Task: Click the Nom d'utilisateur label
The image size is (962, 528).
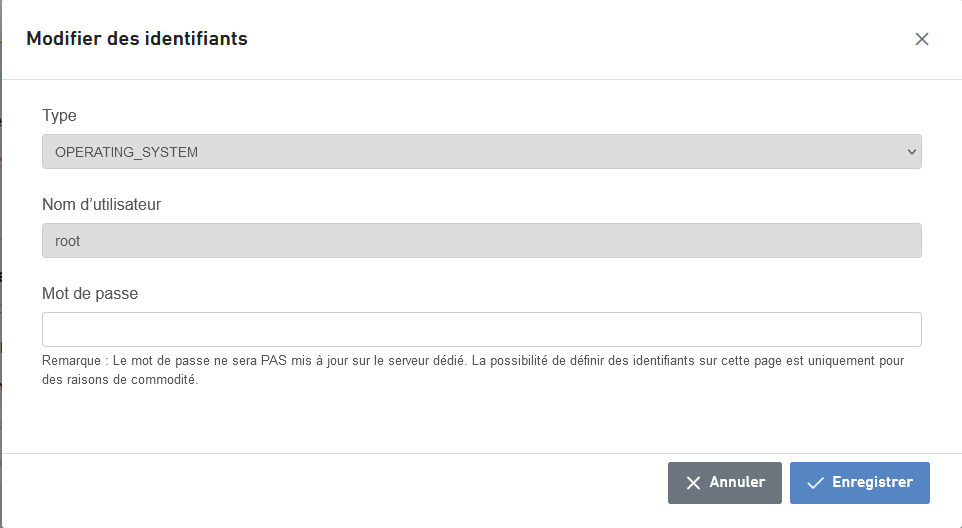Action: 101,204
